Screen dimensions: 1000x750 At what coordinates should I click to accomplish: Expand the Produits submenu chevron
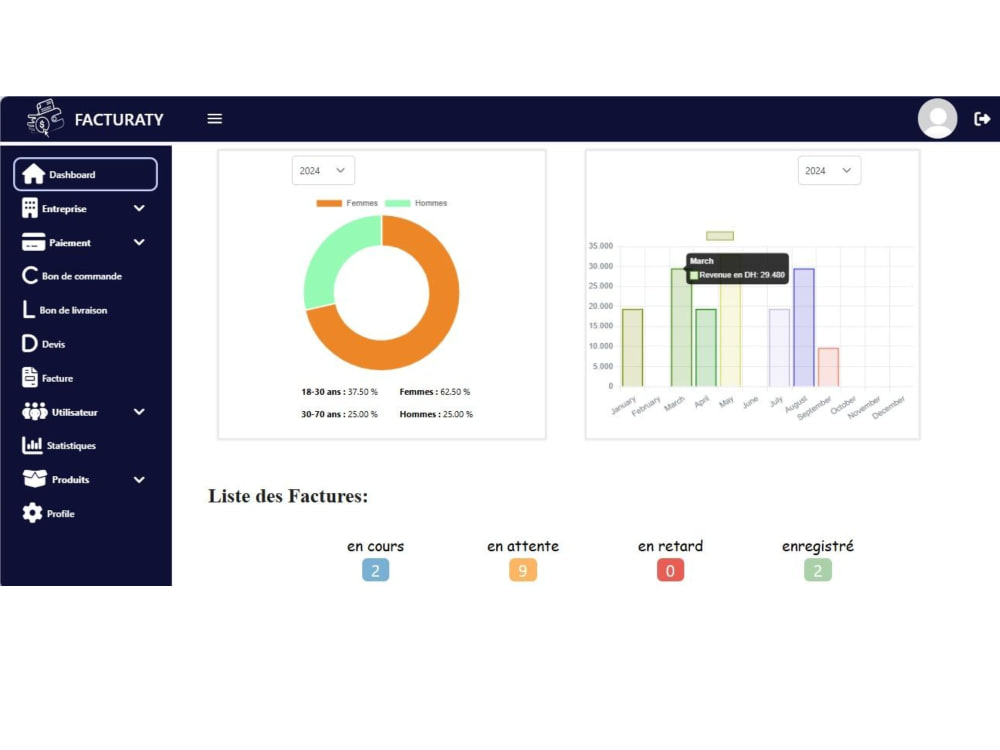[139, 480]
